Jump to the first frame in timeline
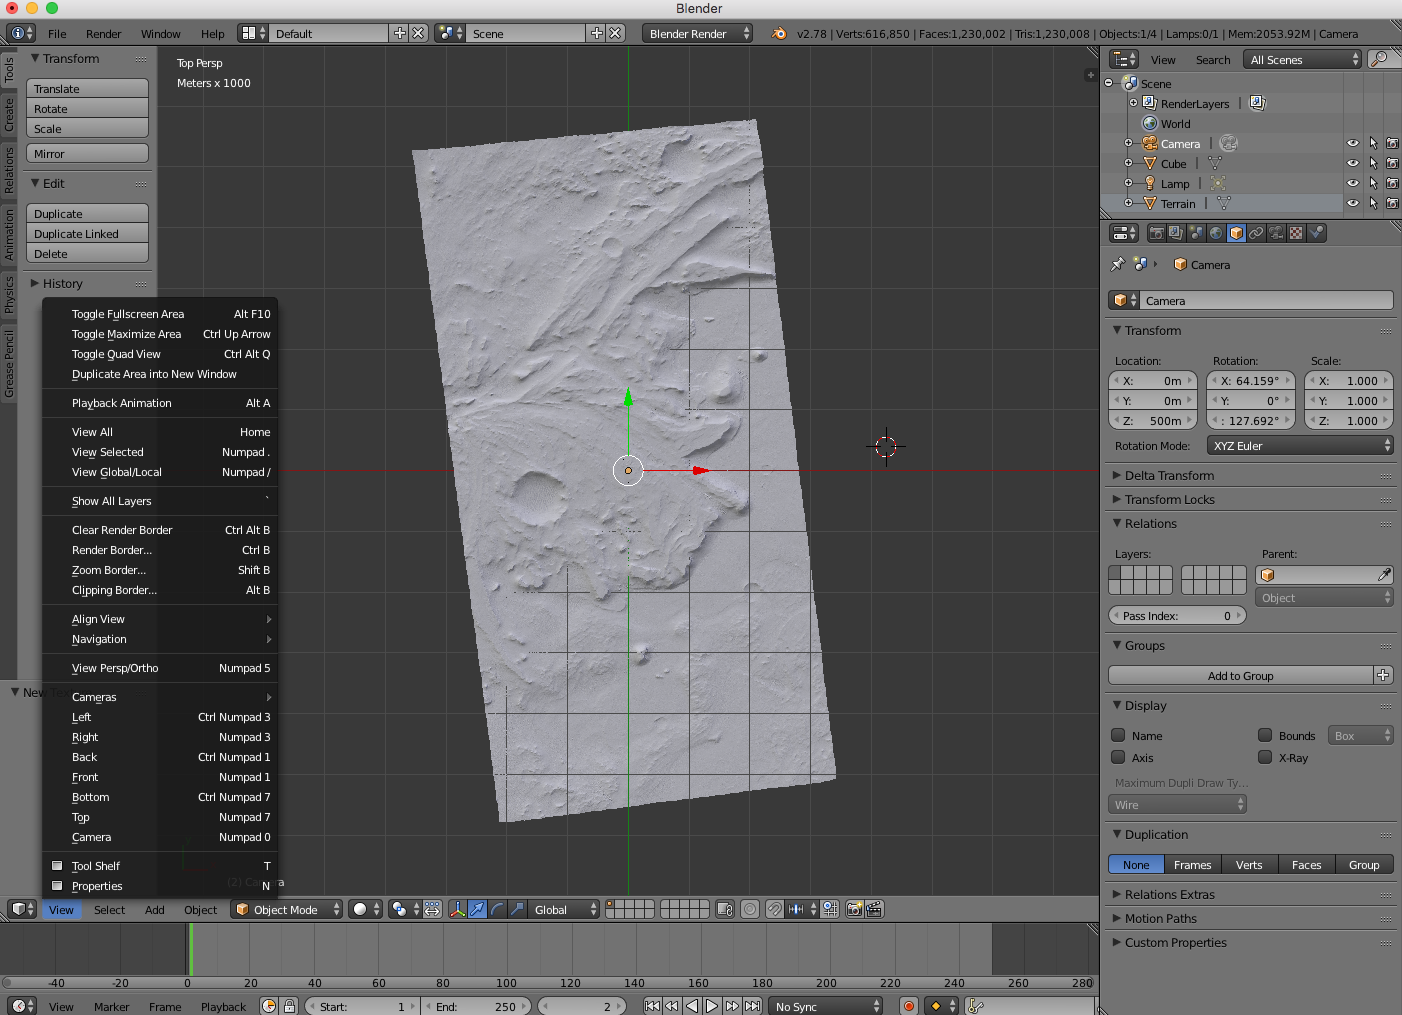1402x1015 pixels. click(x=652, y=1006)
